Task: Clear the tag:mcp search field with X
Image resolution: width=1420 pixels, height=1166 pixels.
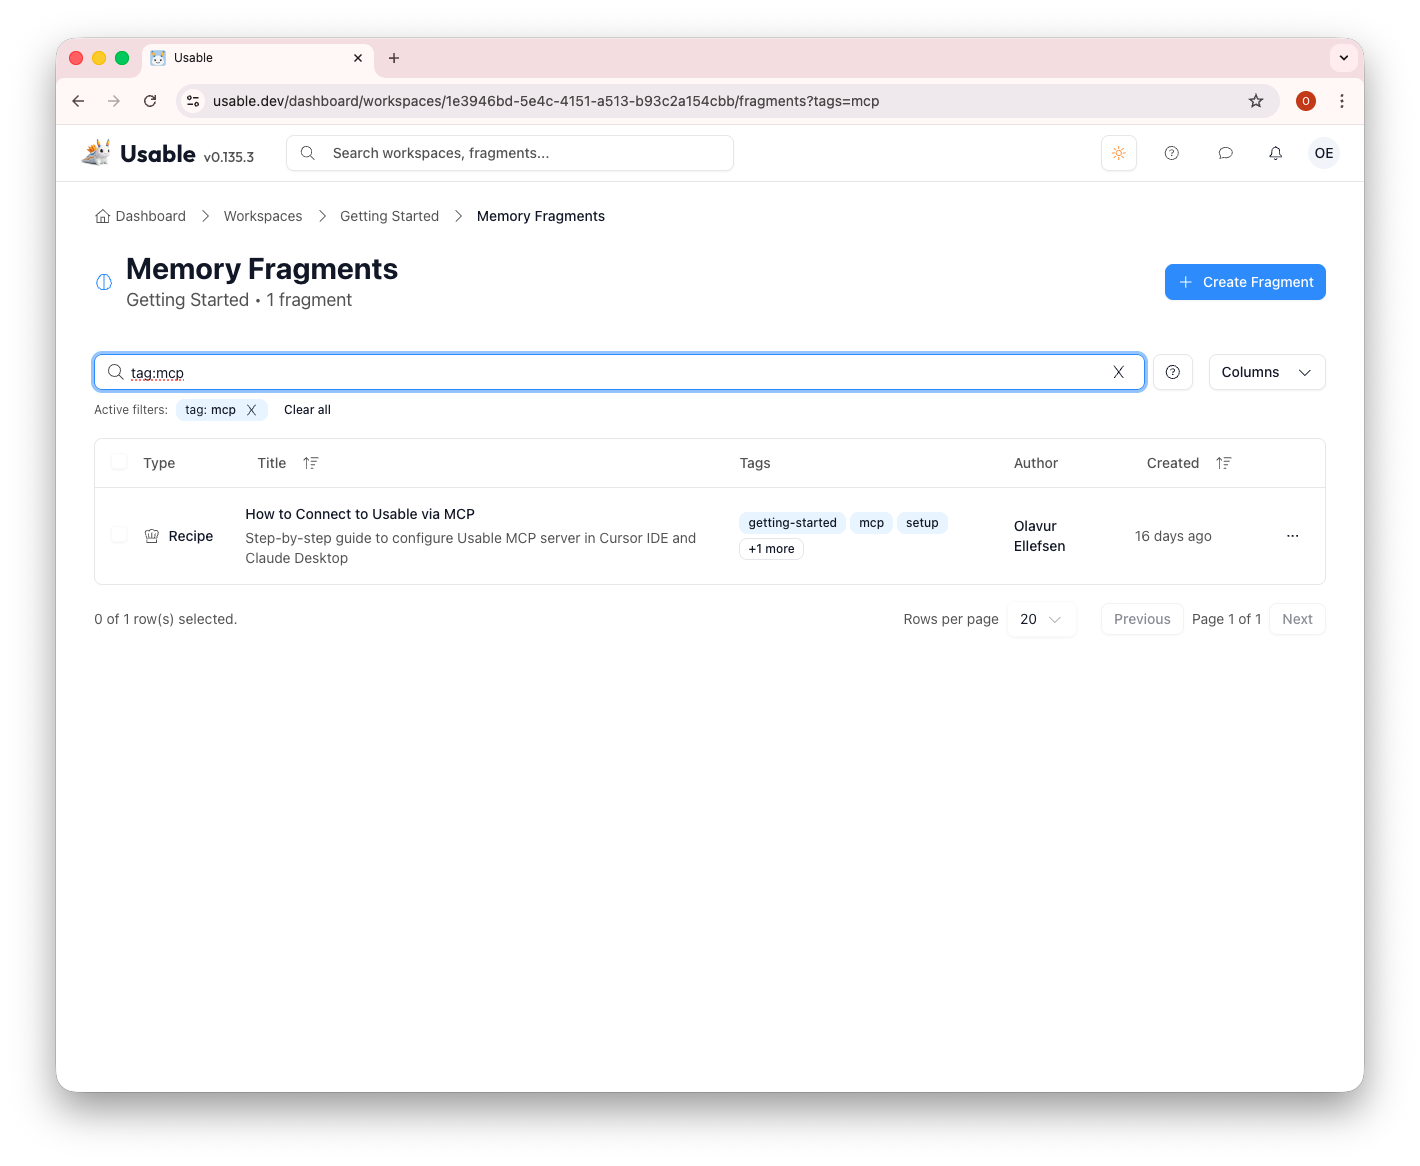Action: (x=1118, y=372)
